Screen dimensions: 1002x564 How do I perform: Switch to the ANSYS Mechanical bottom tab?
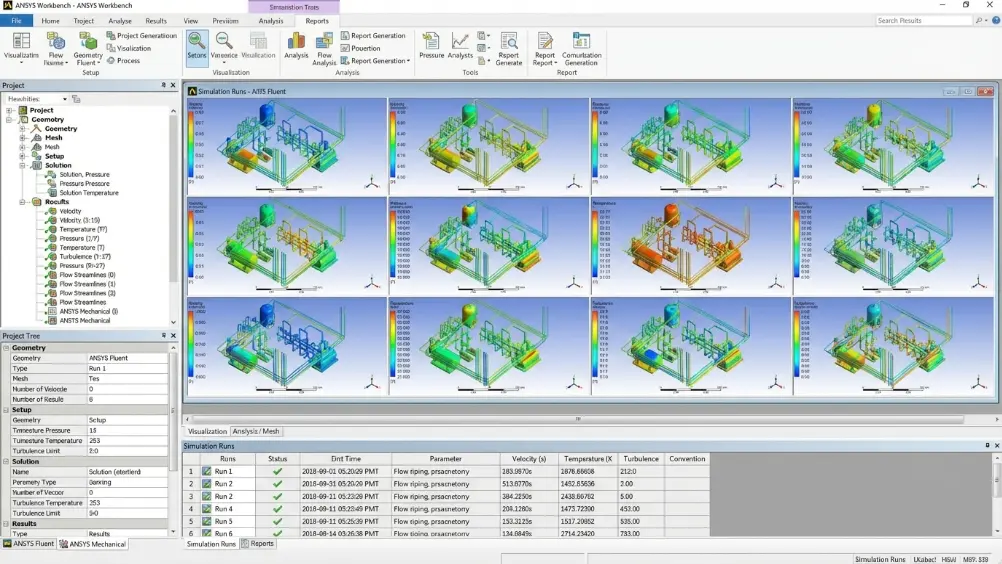(93, 544)
